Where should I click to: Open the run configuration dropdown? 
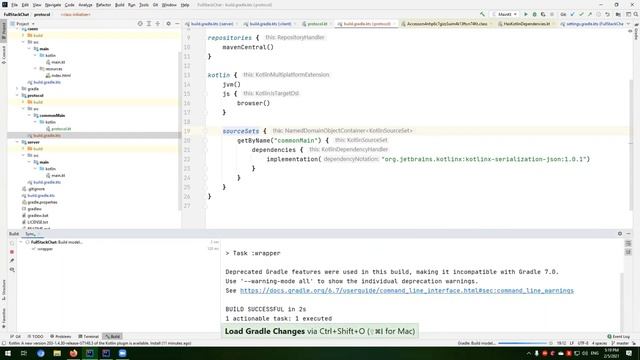(x=505, y=14)
